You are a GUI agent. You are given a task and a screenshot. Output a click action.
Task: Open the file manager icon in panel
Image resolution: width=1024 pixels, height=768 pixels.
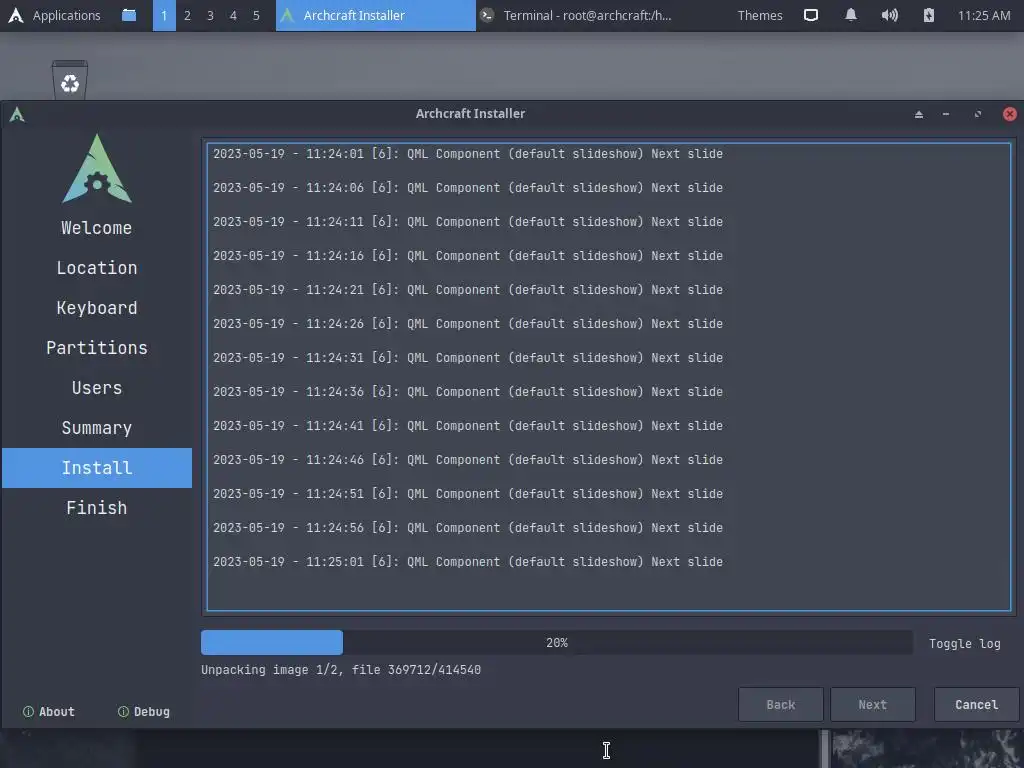(x=129, y=15)
